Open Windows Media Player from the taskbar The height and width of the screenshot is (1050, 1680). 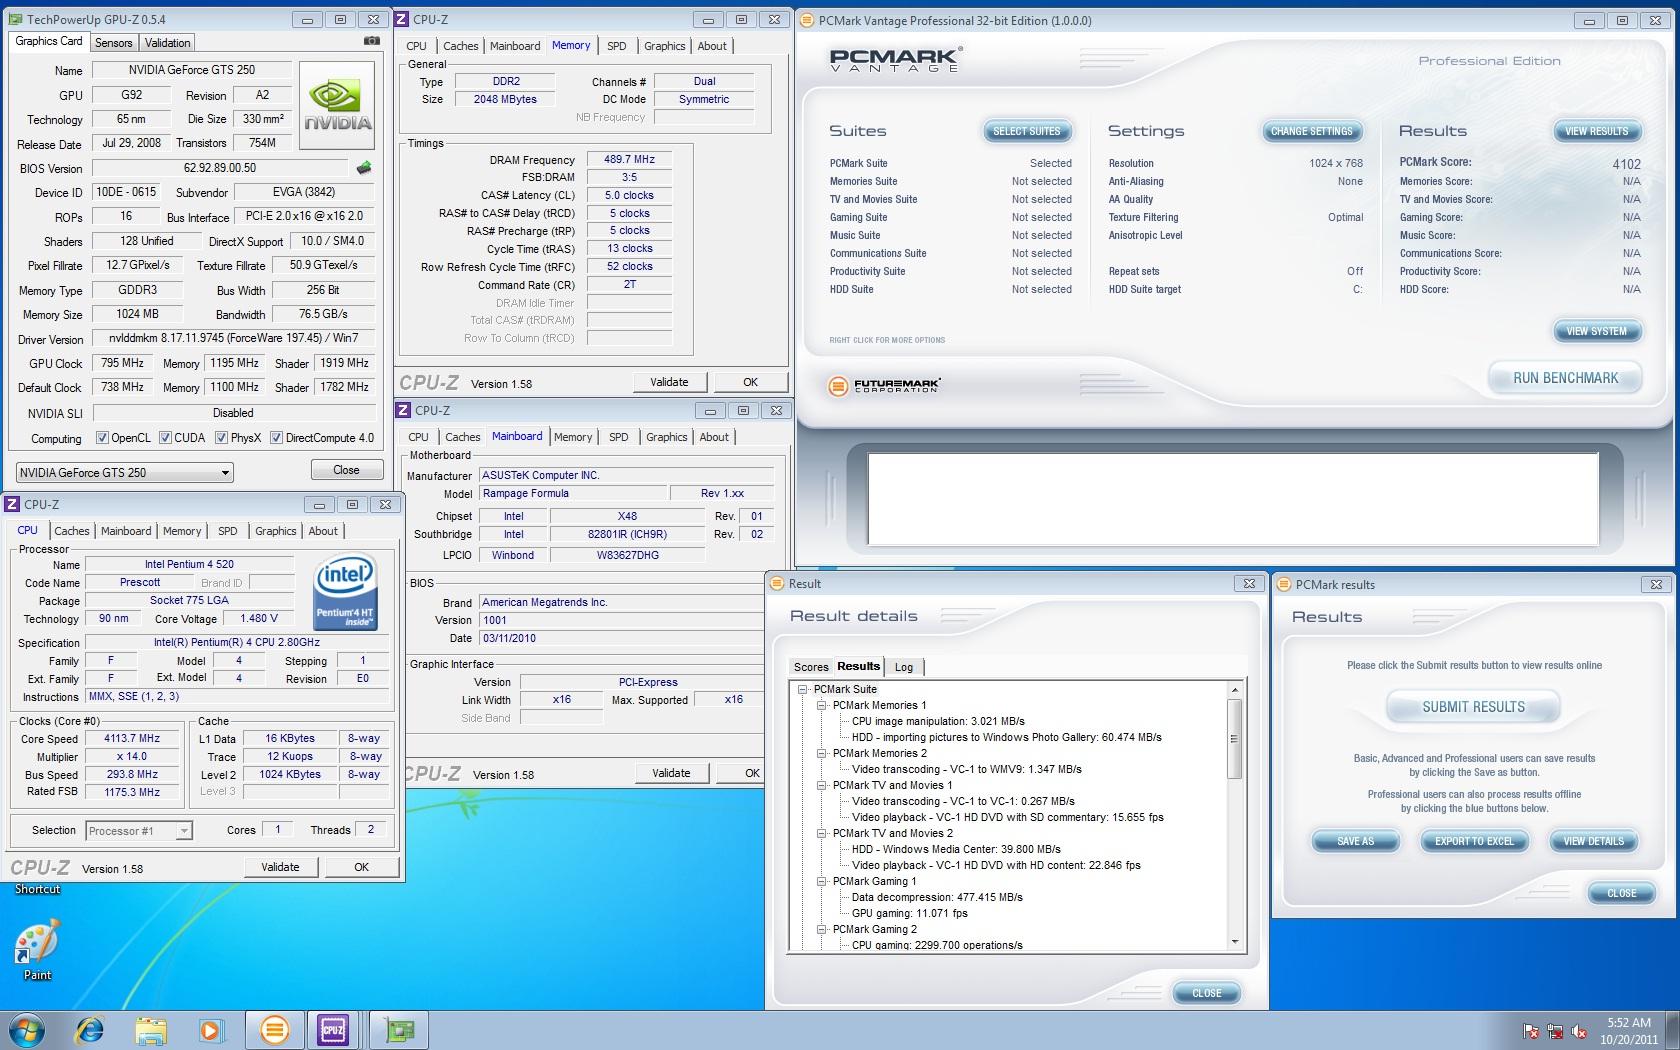click(211, 1029)
